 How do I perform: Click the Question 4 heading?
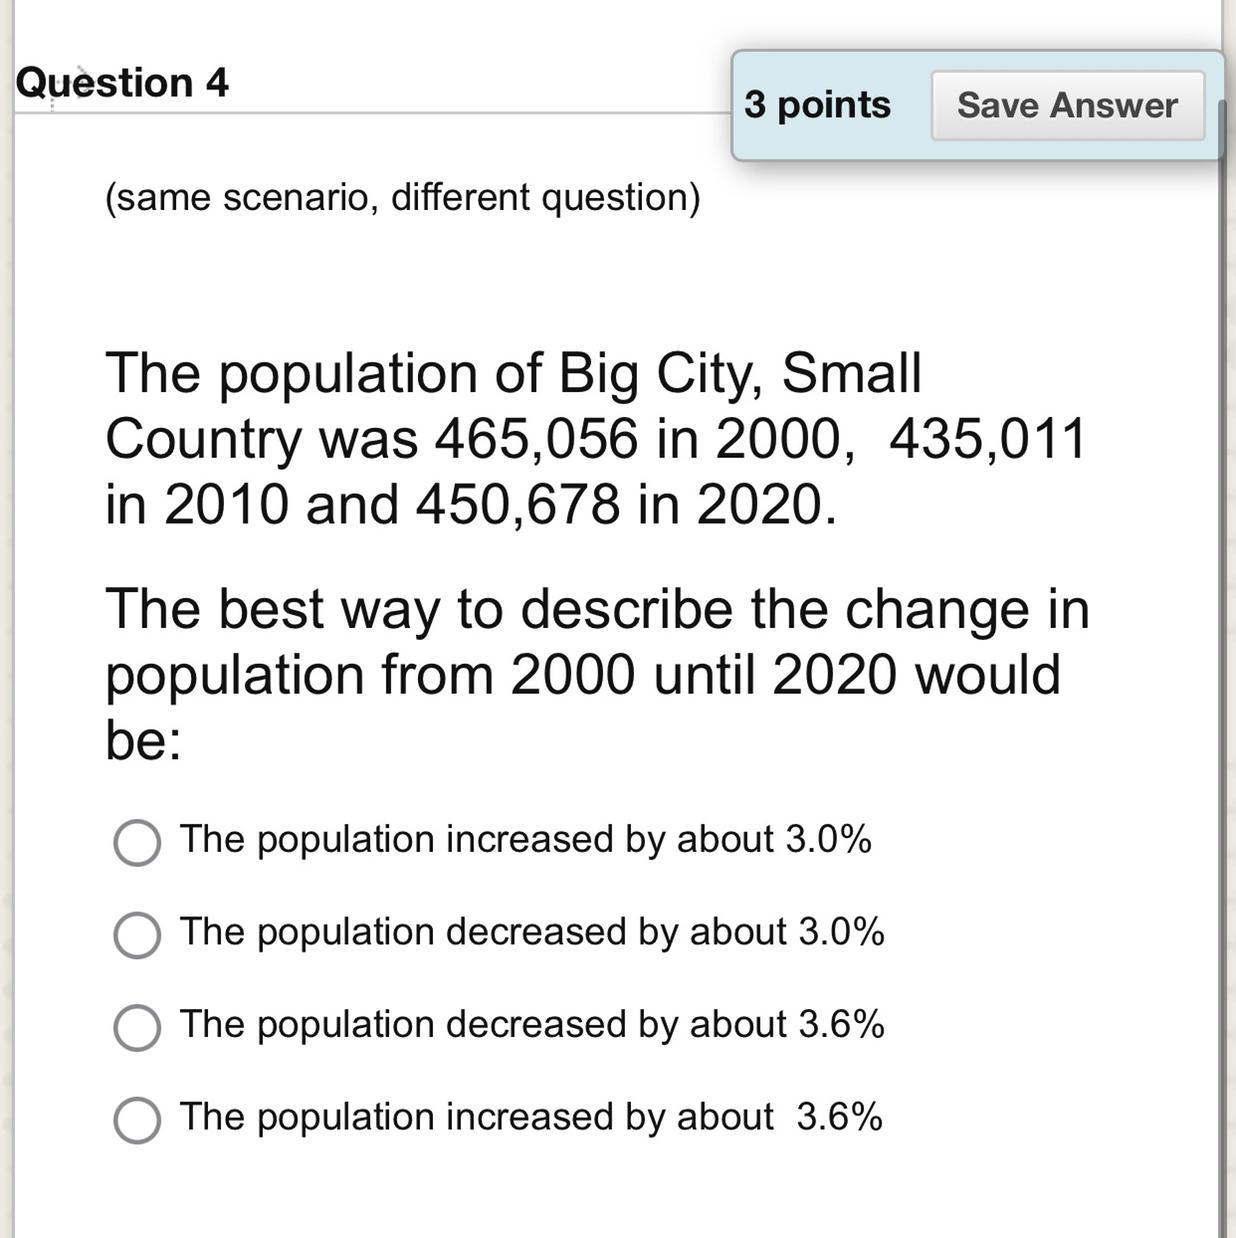click(x=122, y=82)
